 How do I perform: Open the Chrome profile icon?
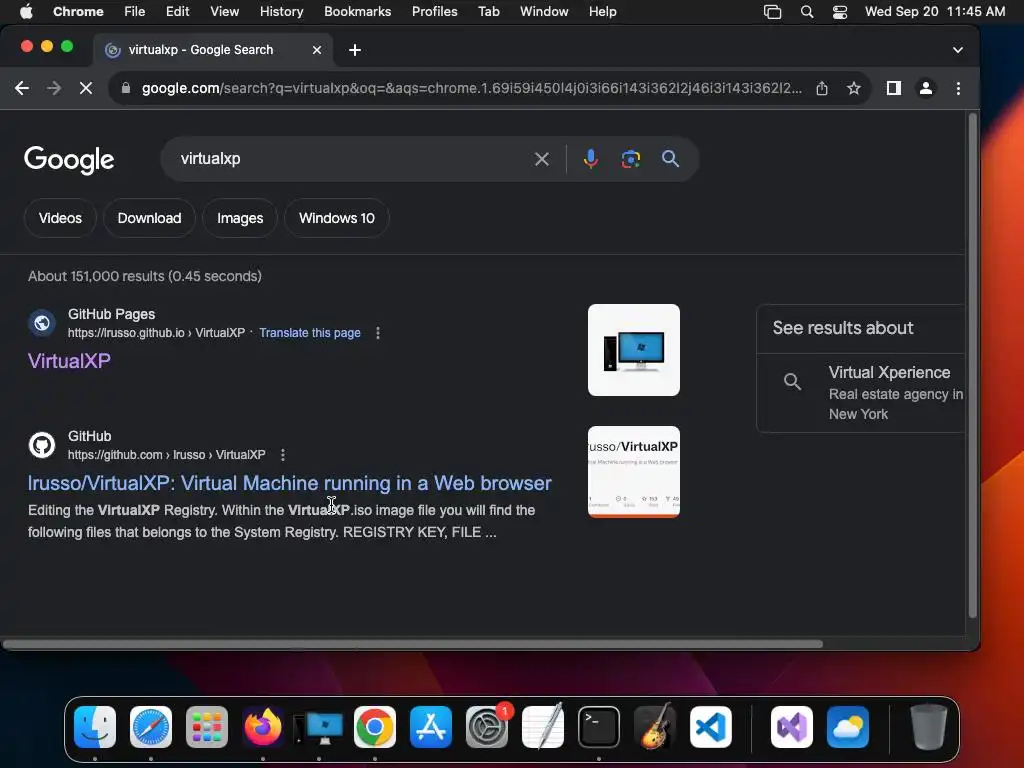point(925,88)
